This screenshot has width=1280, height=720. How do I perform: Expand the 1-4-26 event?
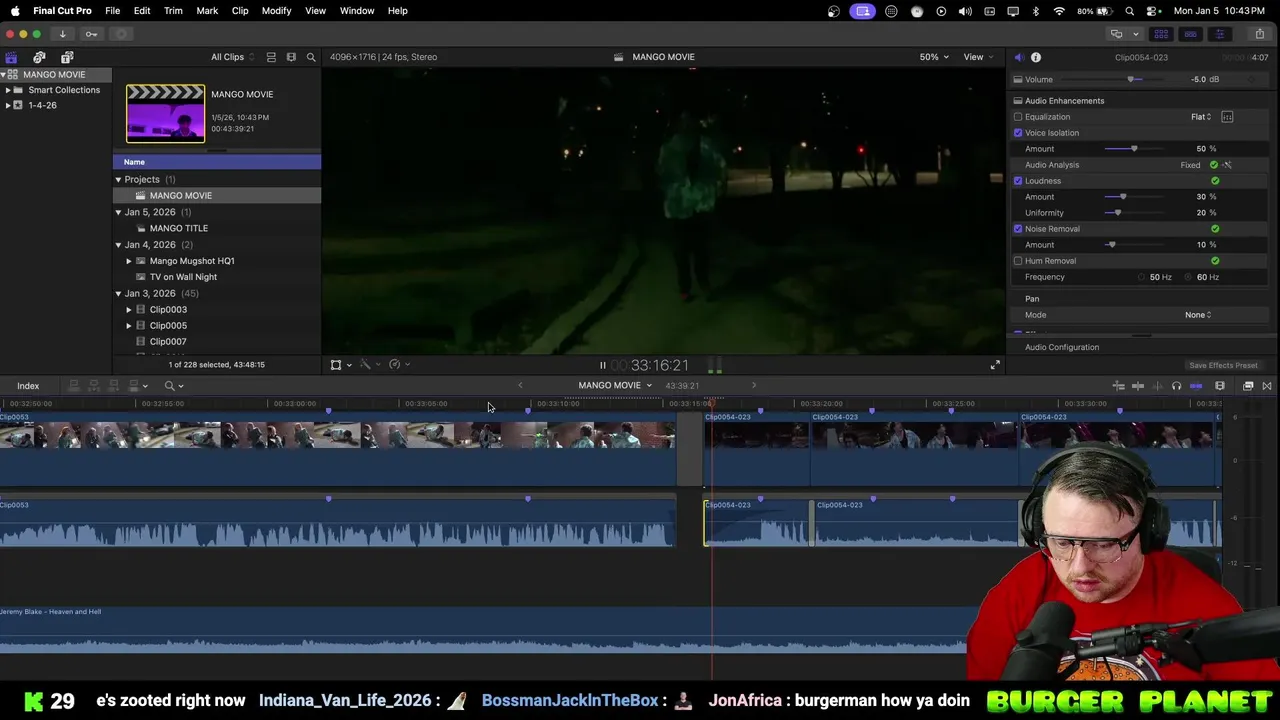[x=8, y=105]
